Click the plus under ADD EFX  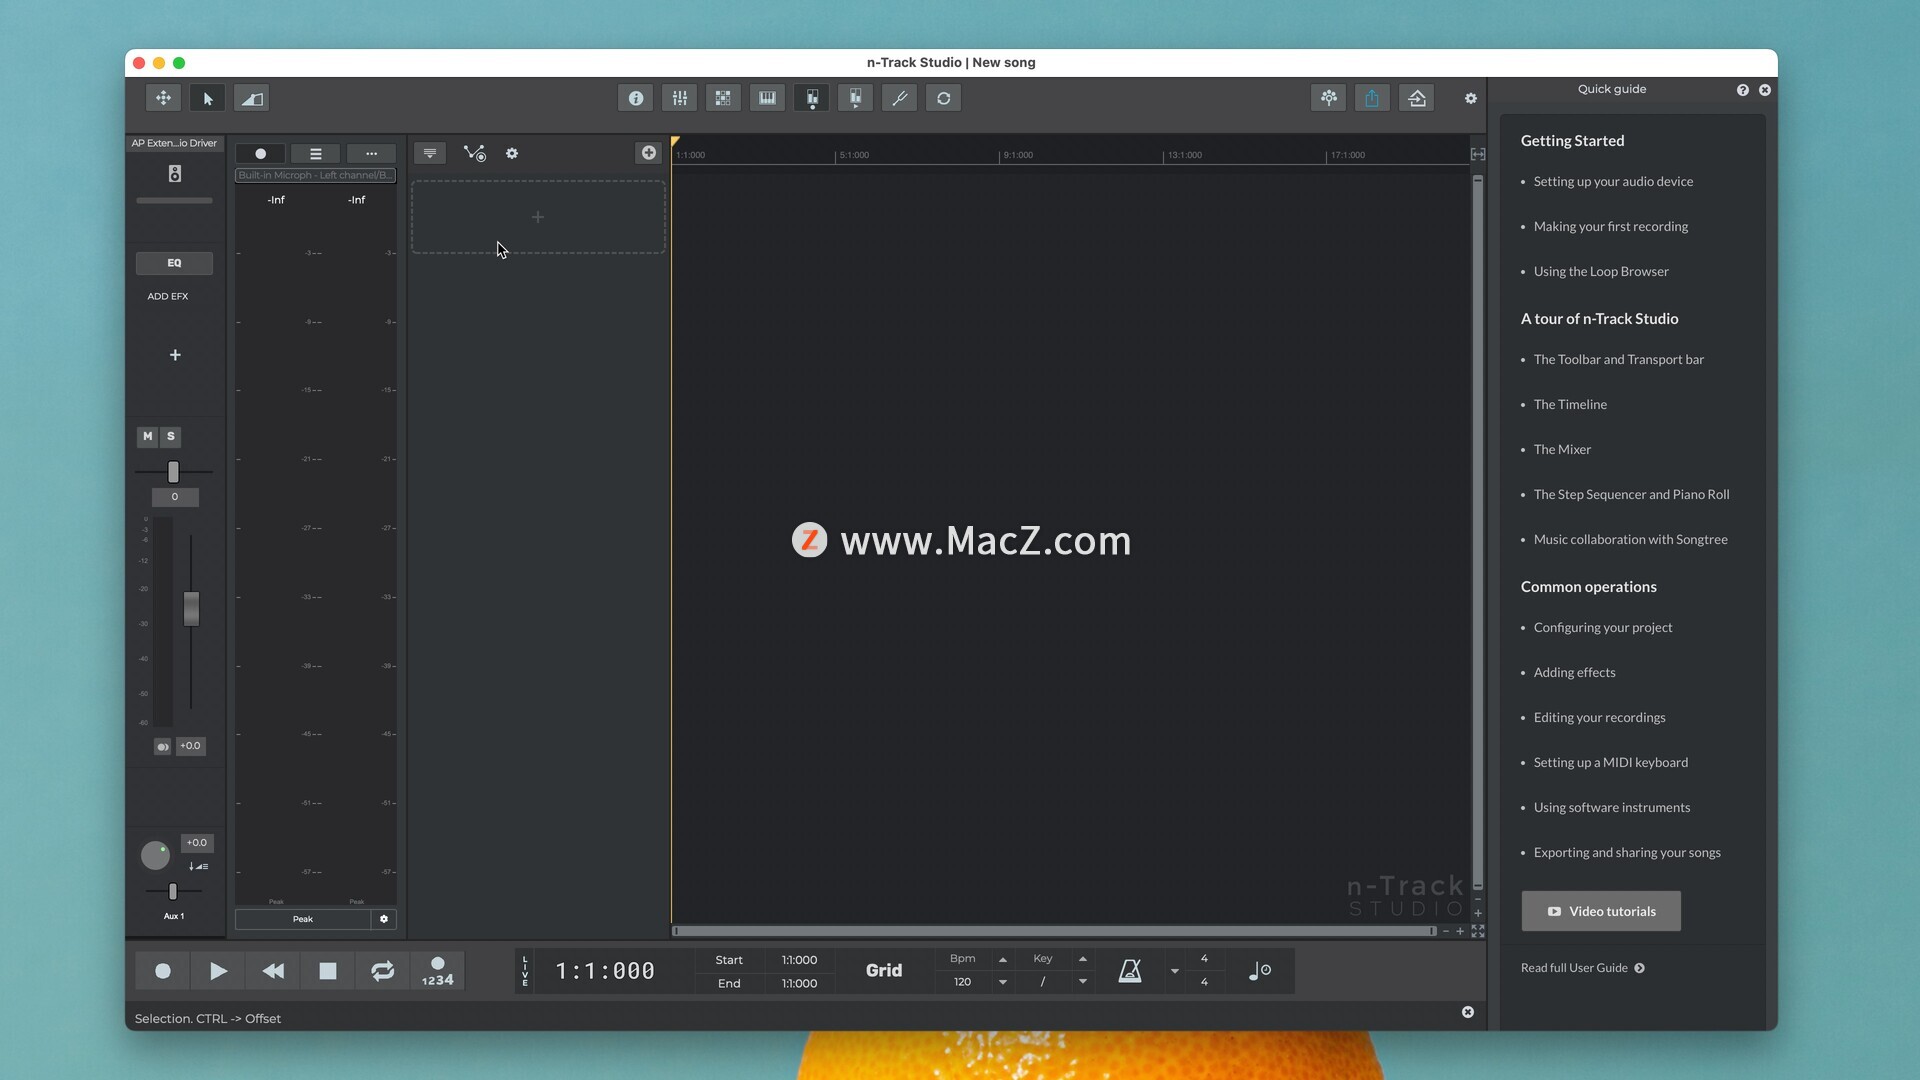[x=175, y=355]
